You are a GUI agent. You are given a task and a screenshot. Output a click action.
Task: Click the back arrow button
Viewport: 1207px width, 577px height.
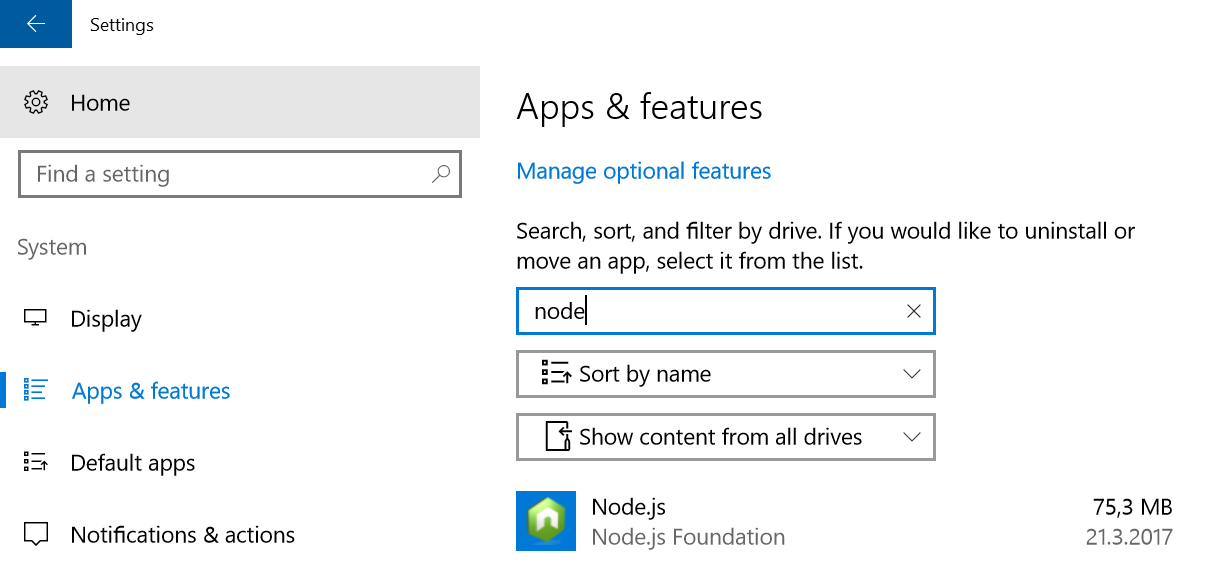click(x=36, y=24)
